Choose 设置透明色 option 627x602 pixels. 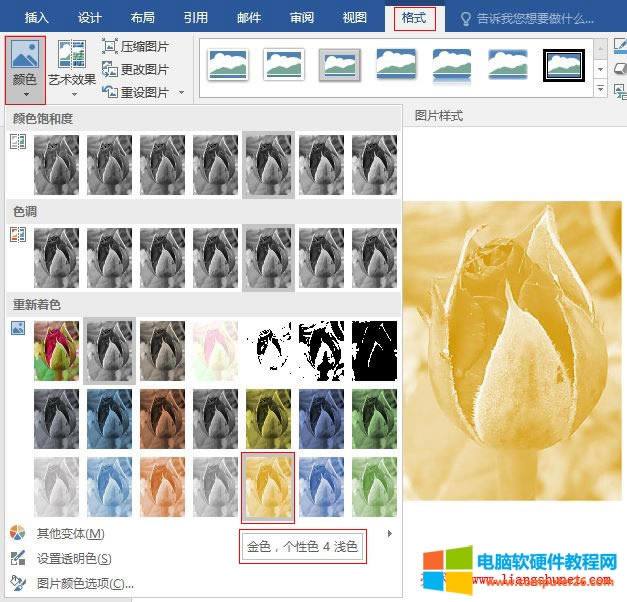(74, 558)
